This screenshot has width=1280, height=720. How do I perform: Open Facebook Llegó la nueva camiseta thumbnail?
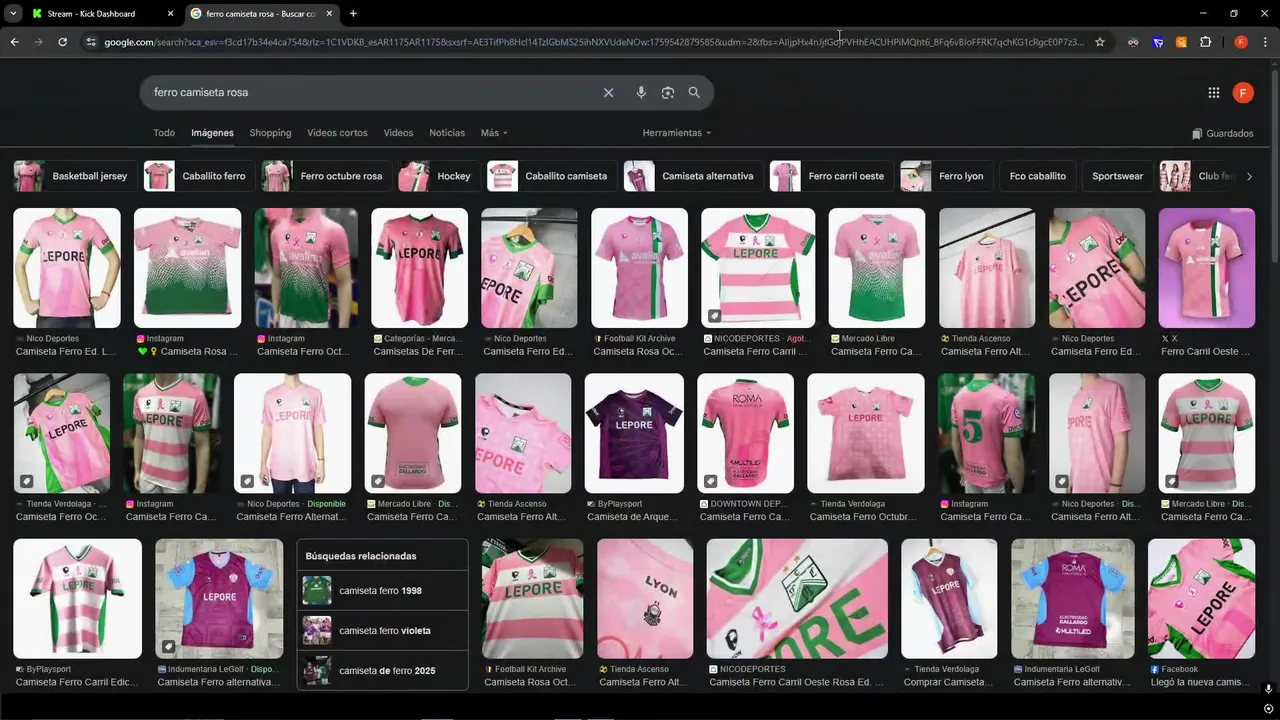point(1201,598)
